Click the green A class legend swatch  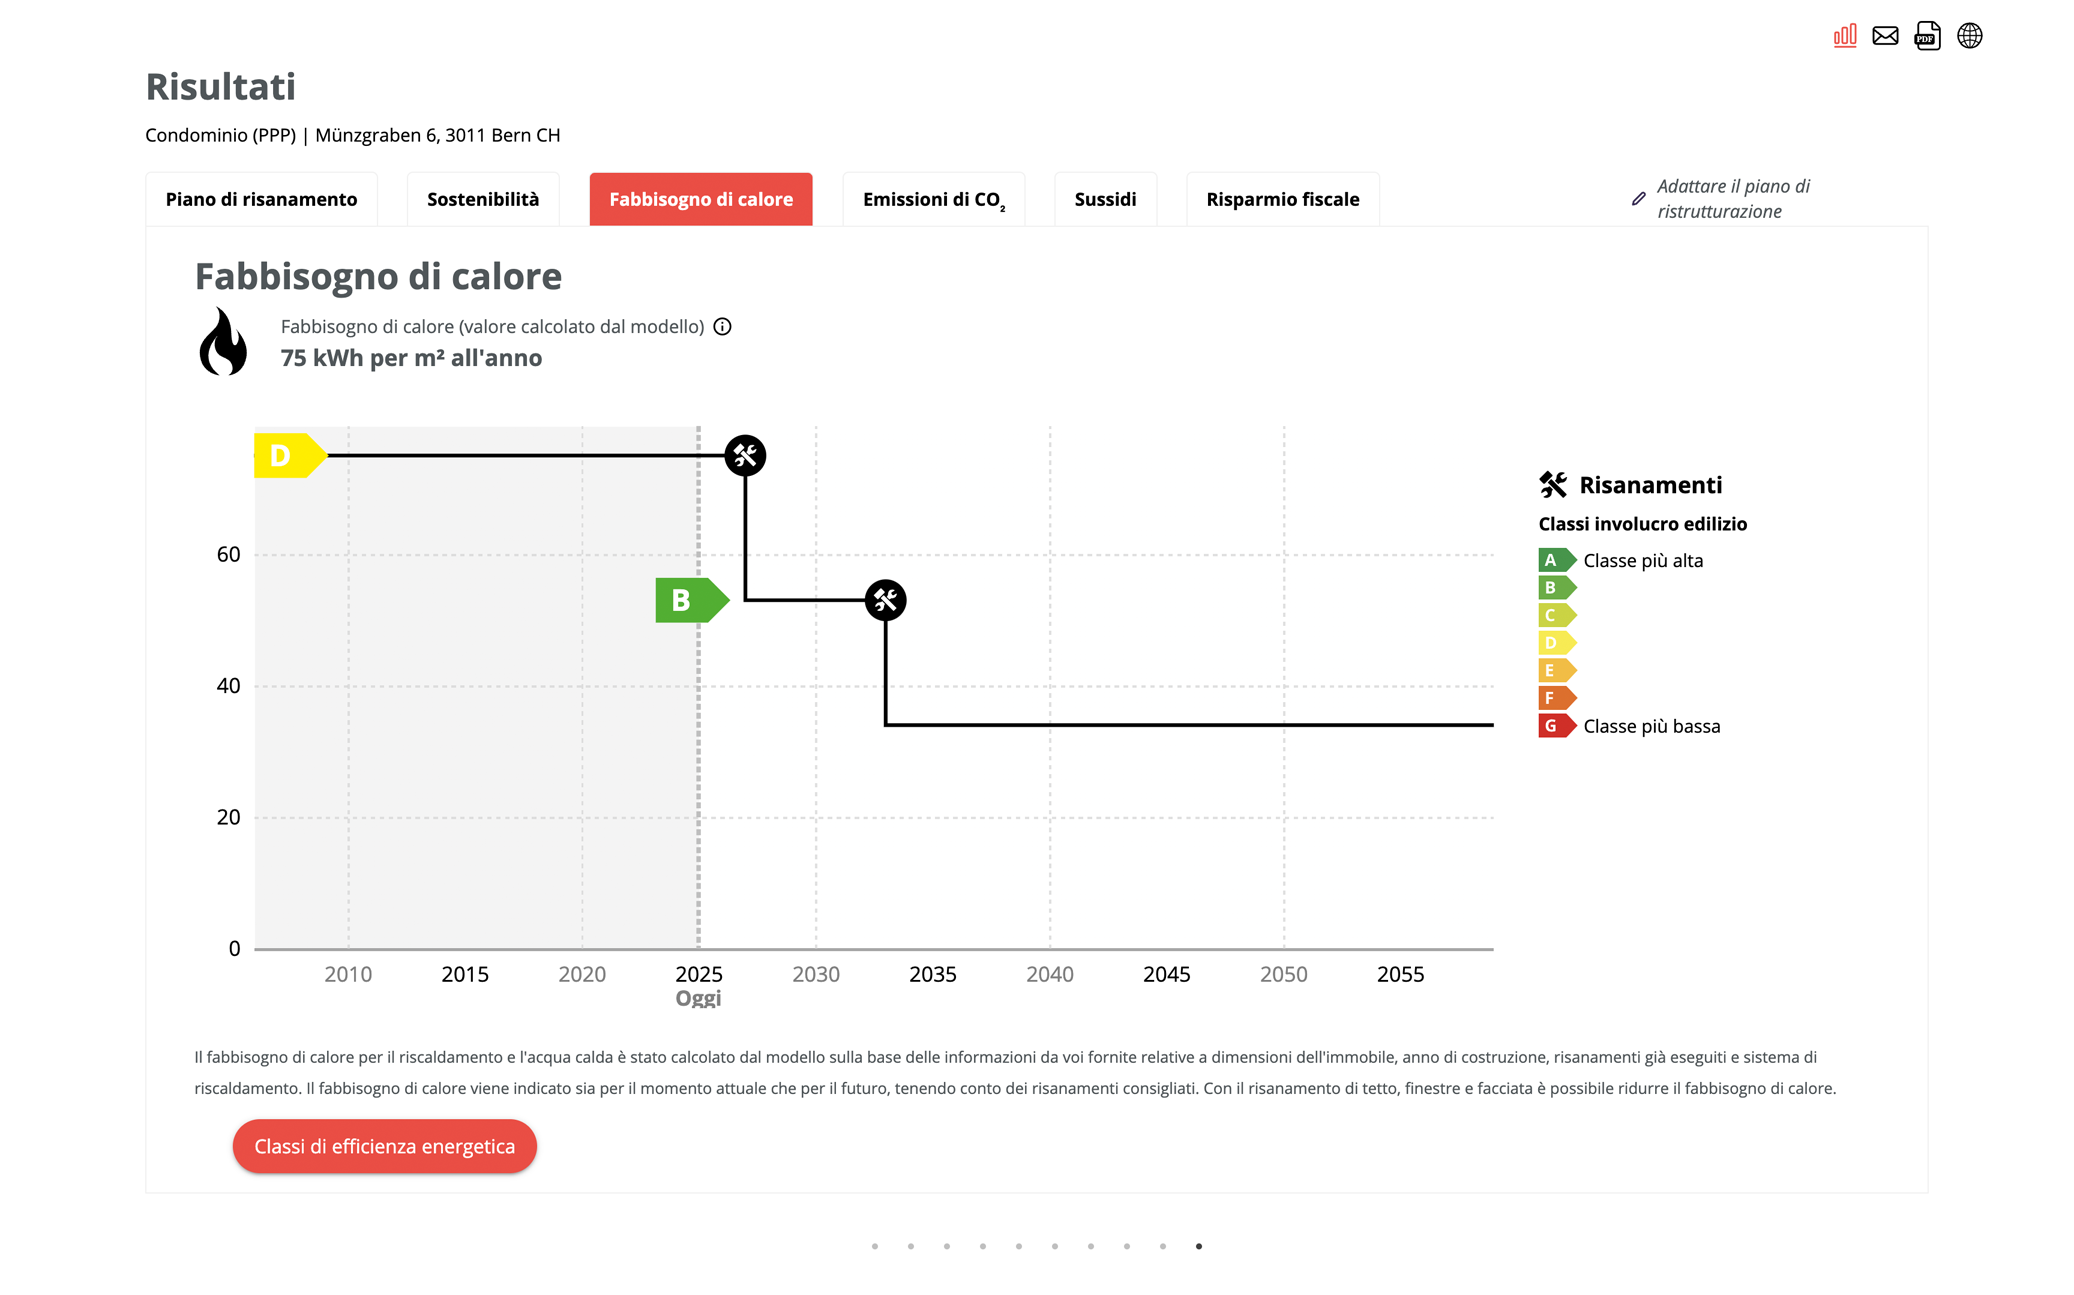pos(1556,560)
